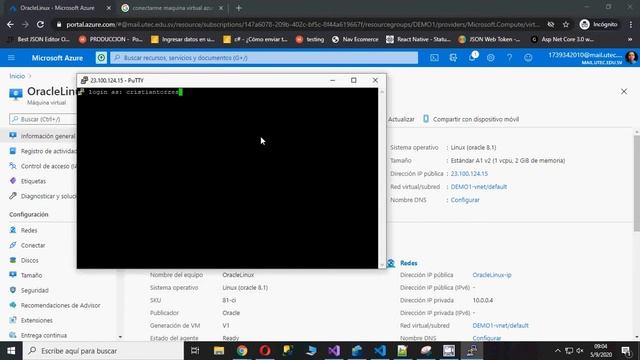Click the green preview icon beside Microsoft Azure
Image resolution: width=640 pixels, height=360 pixels.
pos(101,58)
